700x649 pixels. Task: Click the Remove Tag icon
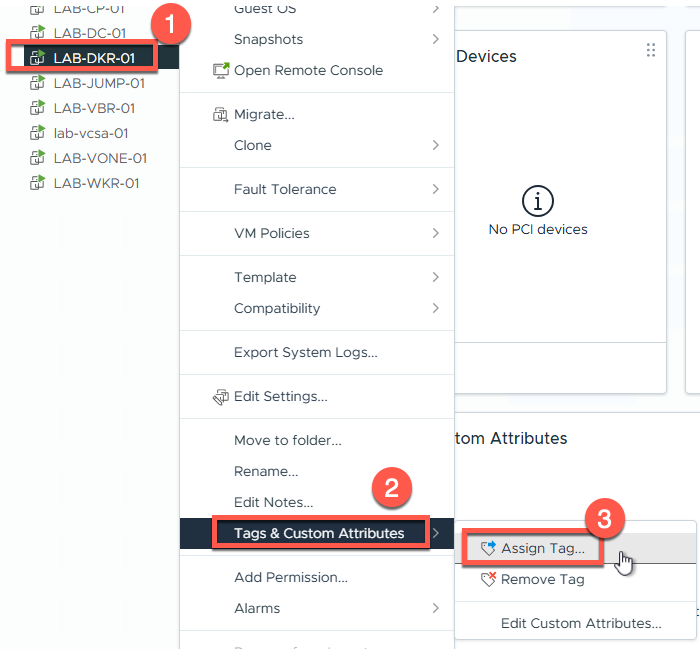[x=488, y=579]
